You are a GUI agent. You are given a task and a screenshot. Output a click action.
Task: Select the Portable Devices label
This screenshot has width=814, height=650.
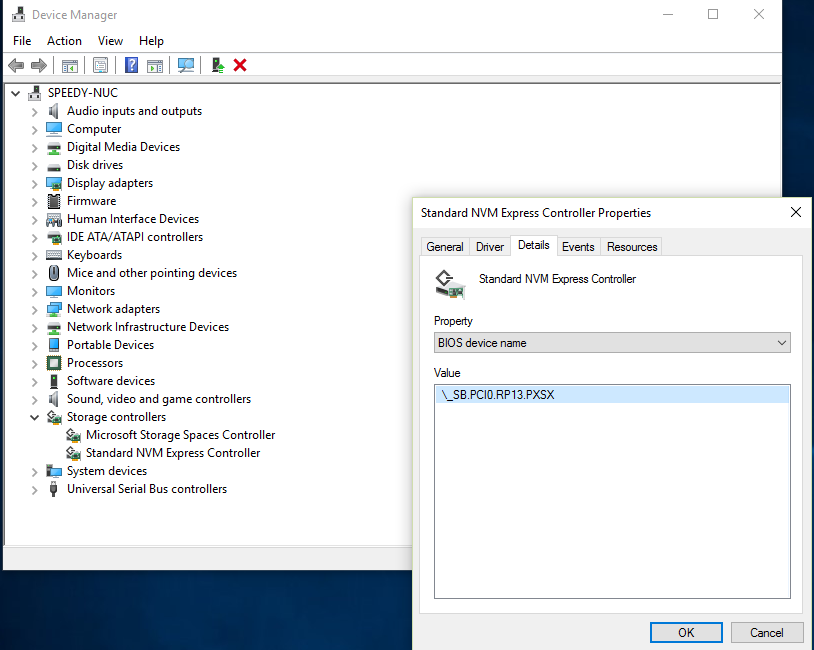point(111,345)
